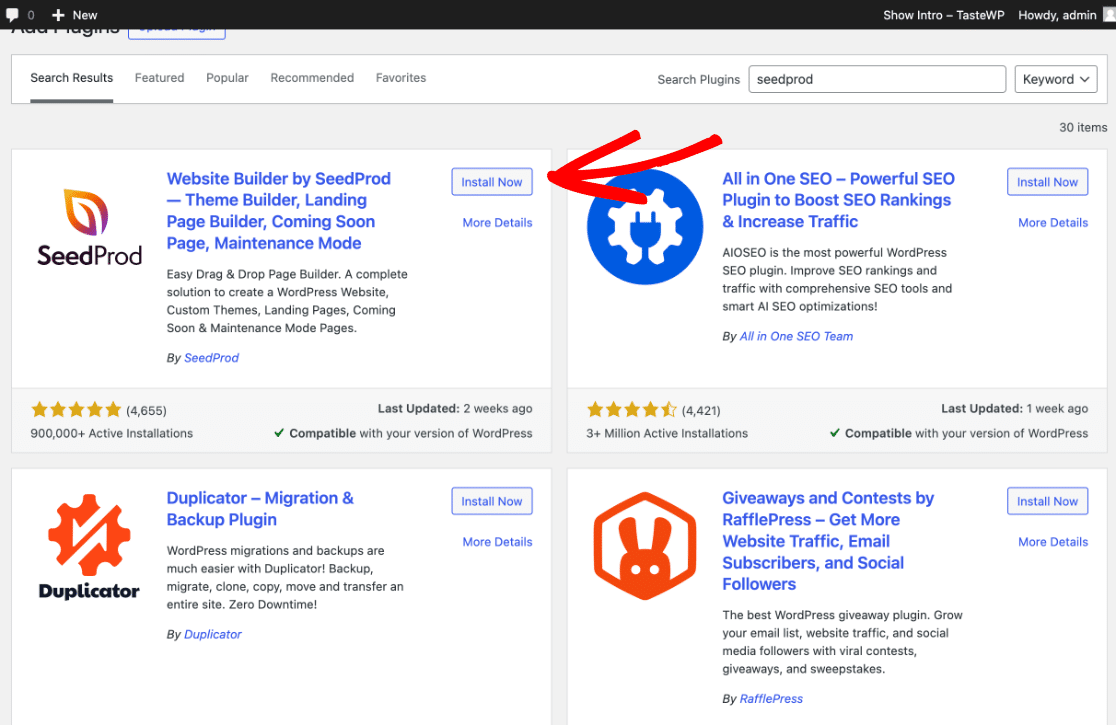This screenshot has width=1116, height=725.
Task: Open More Details for RafflePress plugin
Action: (1053, 542)
